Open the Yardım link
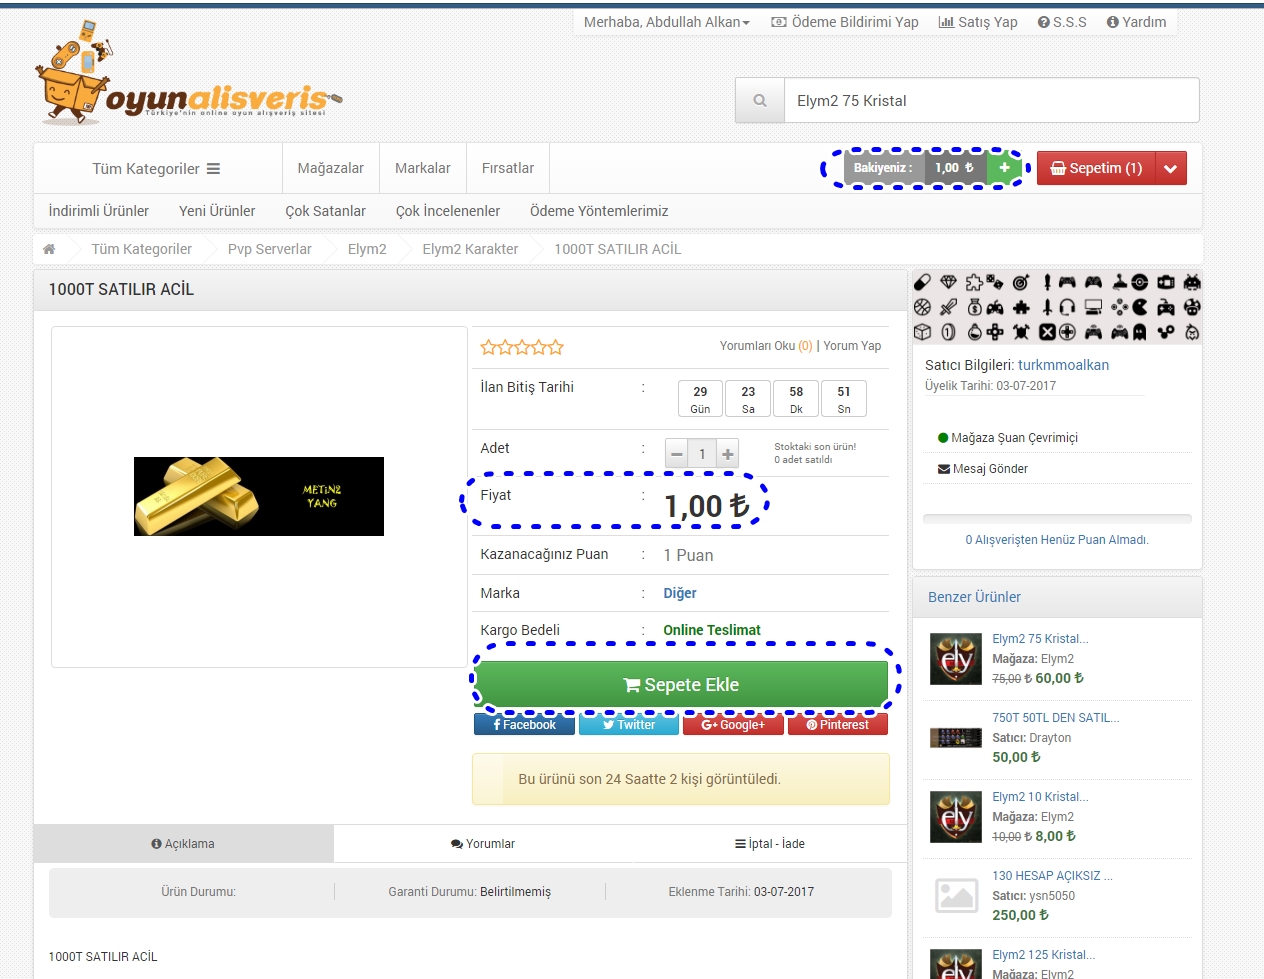 point(1137,22)
